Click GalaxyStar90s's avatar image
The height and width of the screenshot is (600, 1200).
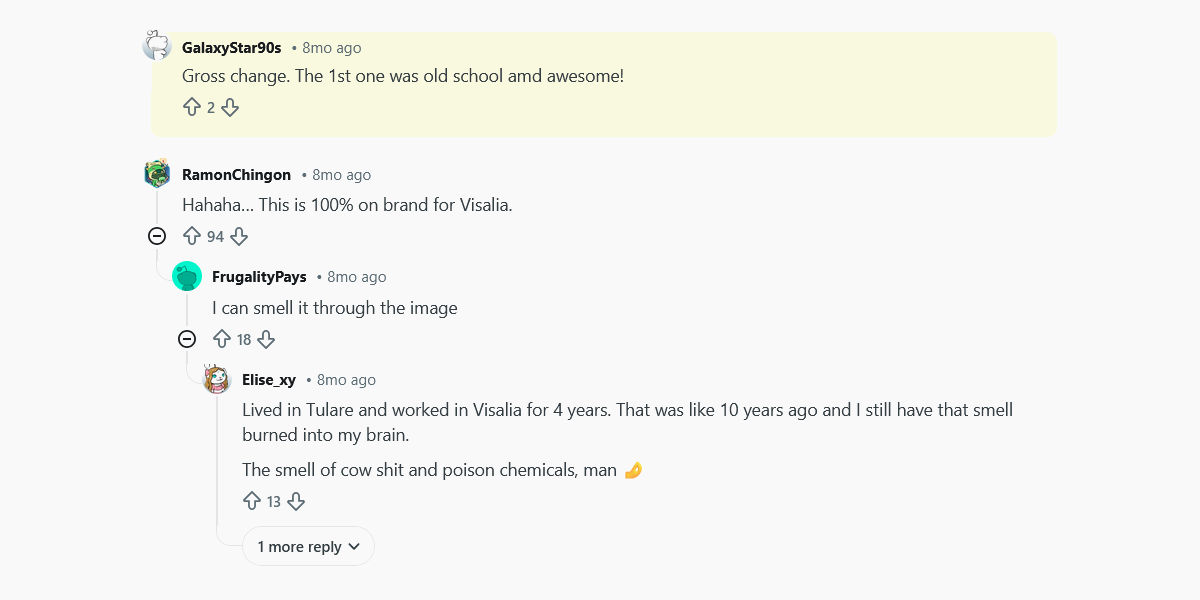pos(157,45)
